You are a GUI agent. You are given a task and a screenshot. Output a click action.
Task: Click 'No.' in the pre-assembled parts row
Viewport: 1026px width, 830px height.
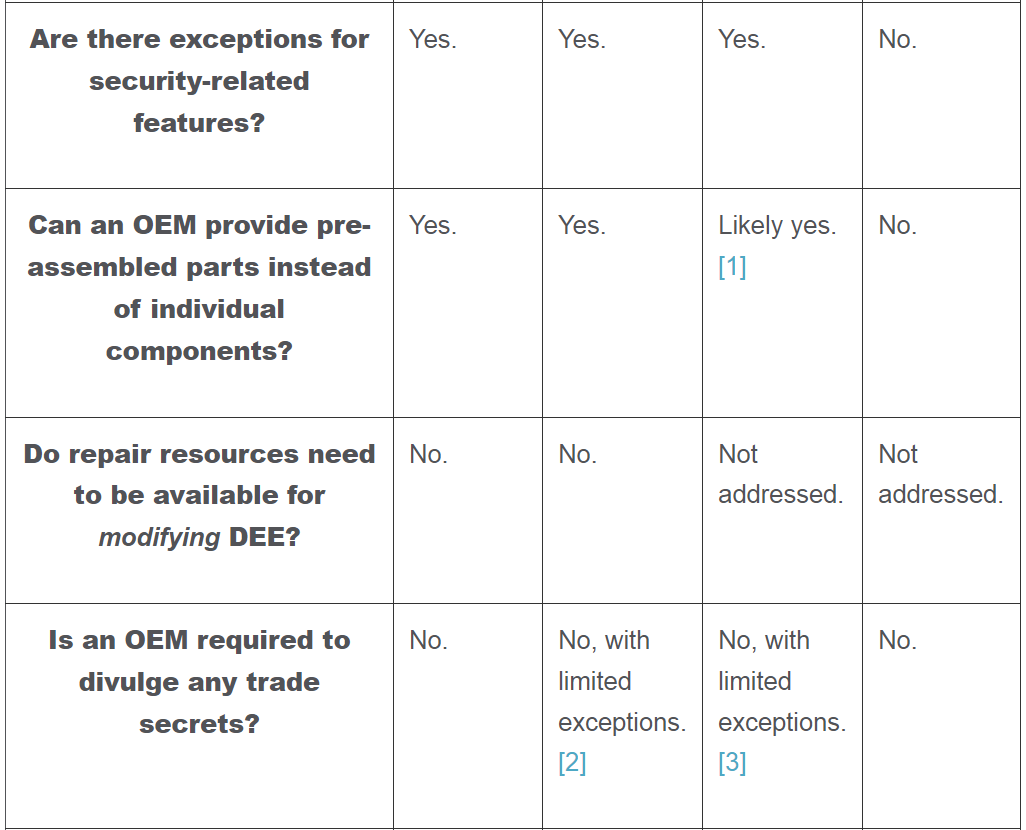pyautogui.click(x=897, y=226)
